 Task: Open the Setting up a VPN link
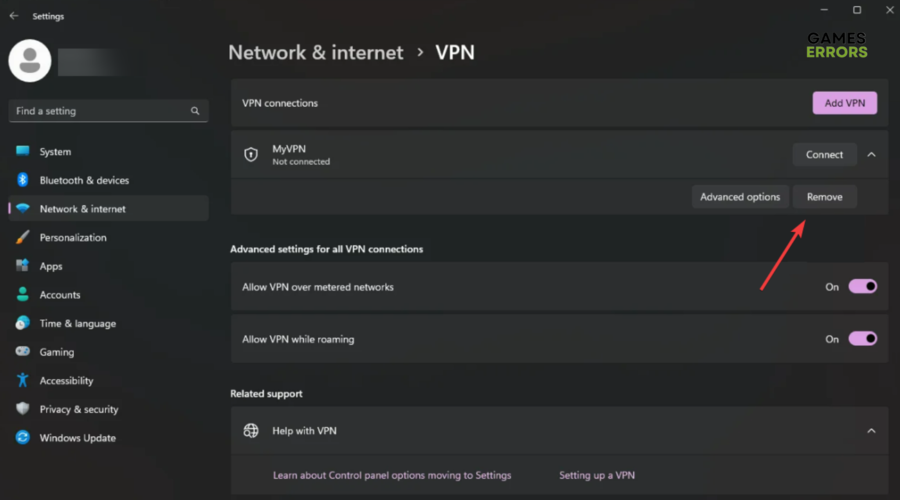tap(597, 475)
